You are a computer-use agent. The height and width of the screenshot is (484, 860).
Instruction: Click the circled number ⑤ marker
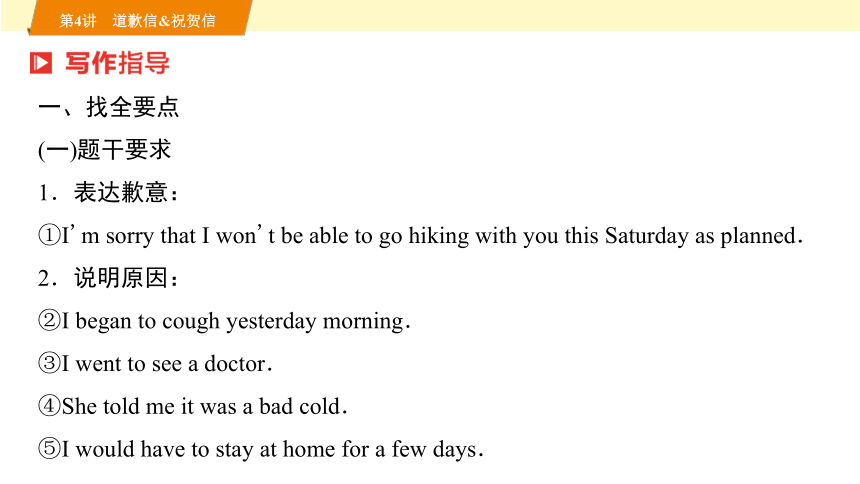49,448
